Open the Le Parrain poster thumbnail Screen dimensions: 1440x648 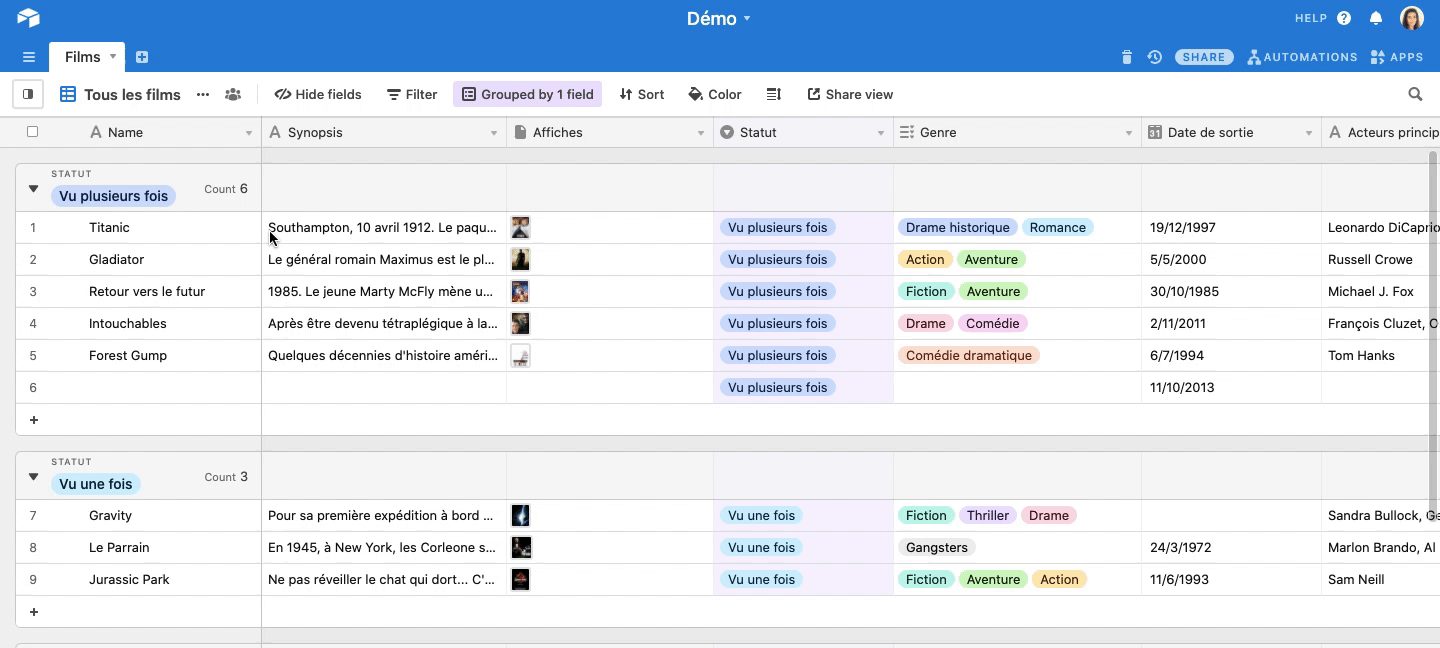click(521, 547)
